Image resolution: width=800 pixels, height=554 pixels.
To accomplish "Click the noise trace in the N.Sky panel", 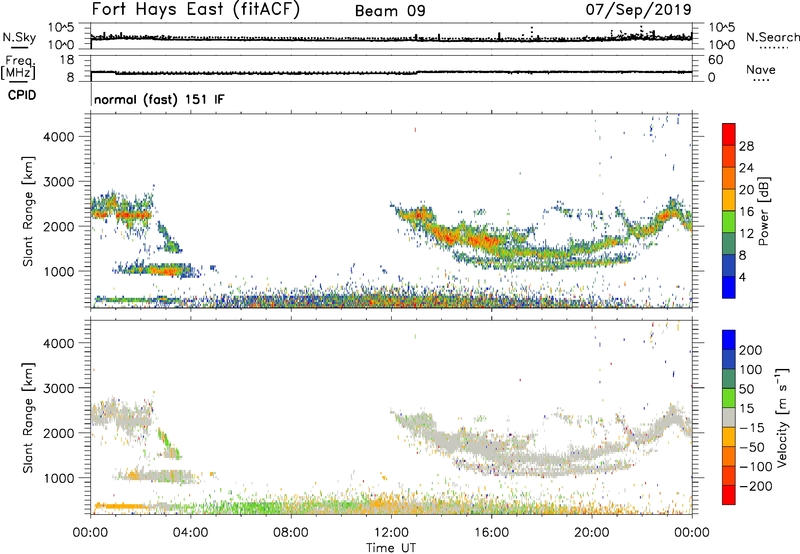I will (391, 38).
